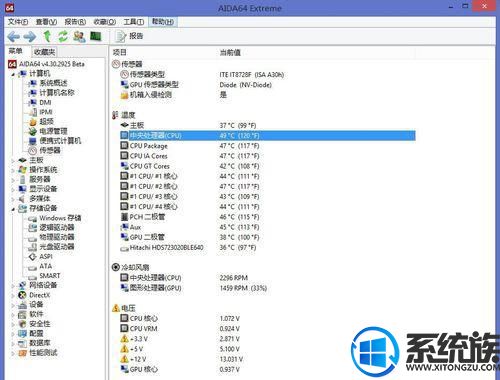Image resolution: width=500 pixels, height=380 pixels.
Task: Expand the 主板 tree node
Action: tap(13, 160)
